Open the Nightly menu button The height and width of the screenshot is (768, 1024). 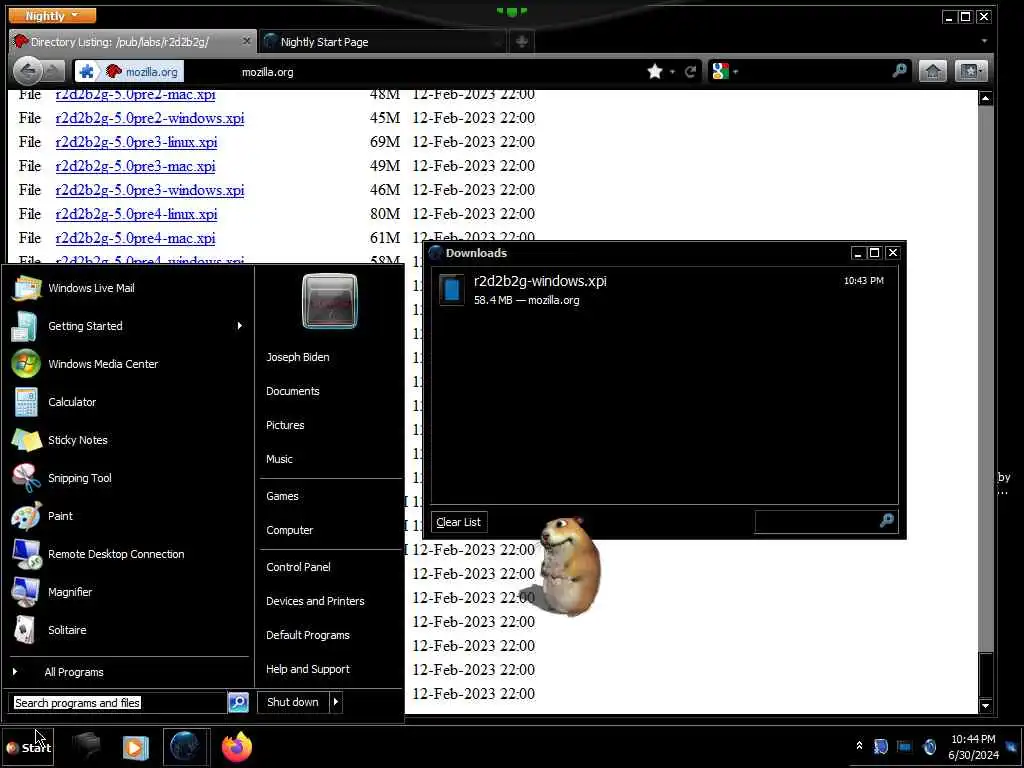pyautogui.click(x=52, y=16)
